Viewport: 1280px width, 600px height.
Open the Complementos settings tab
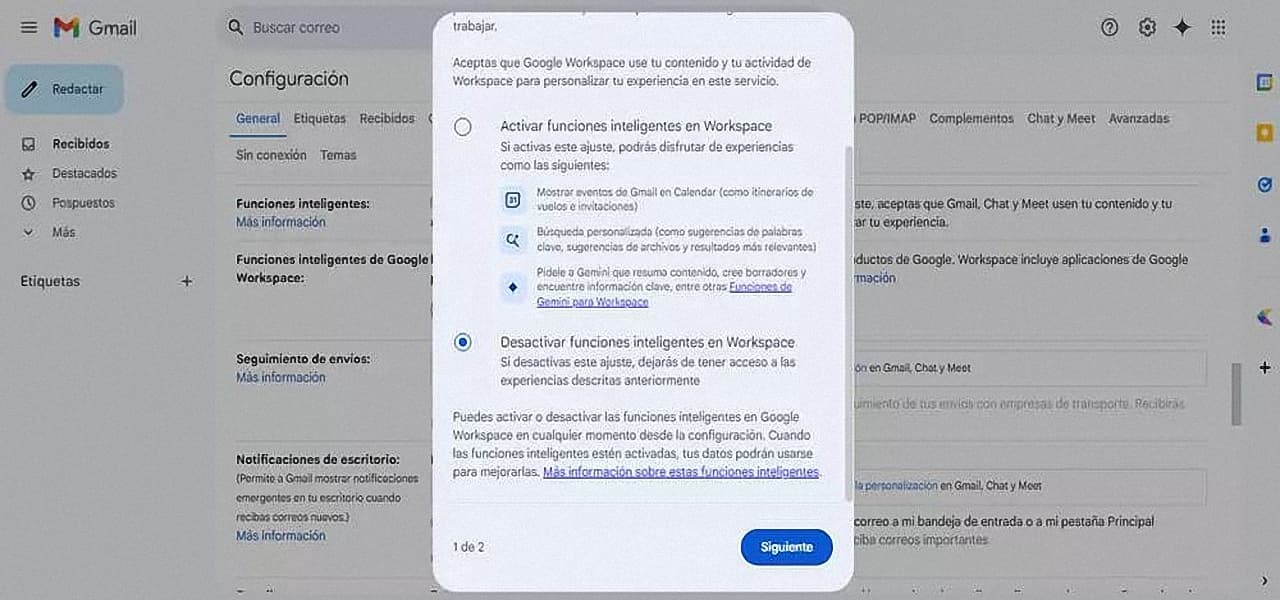point(971,118)
